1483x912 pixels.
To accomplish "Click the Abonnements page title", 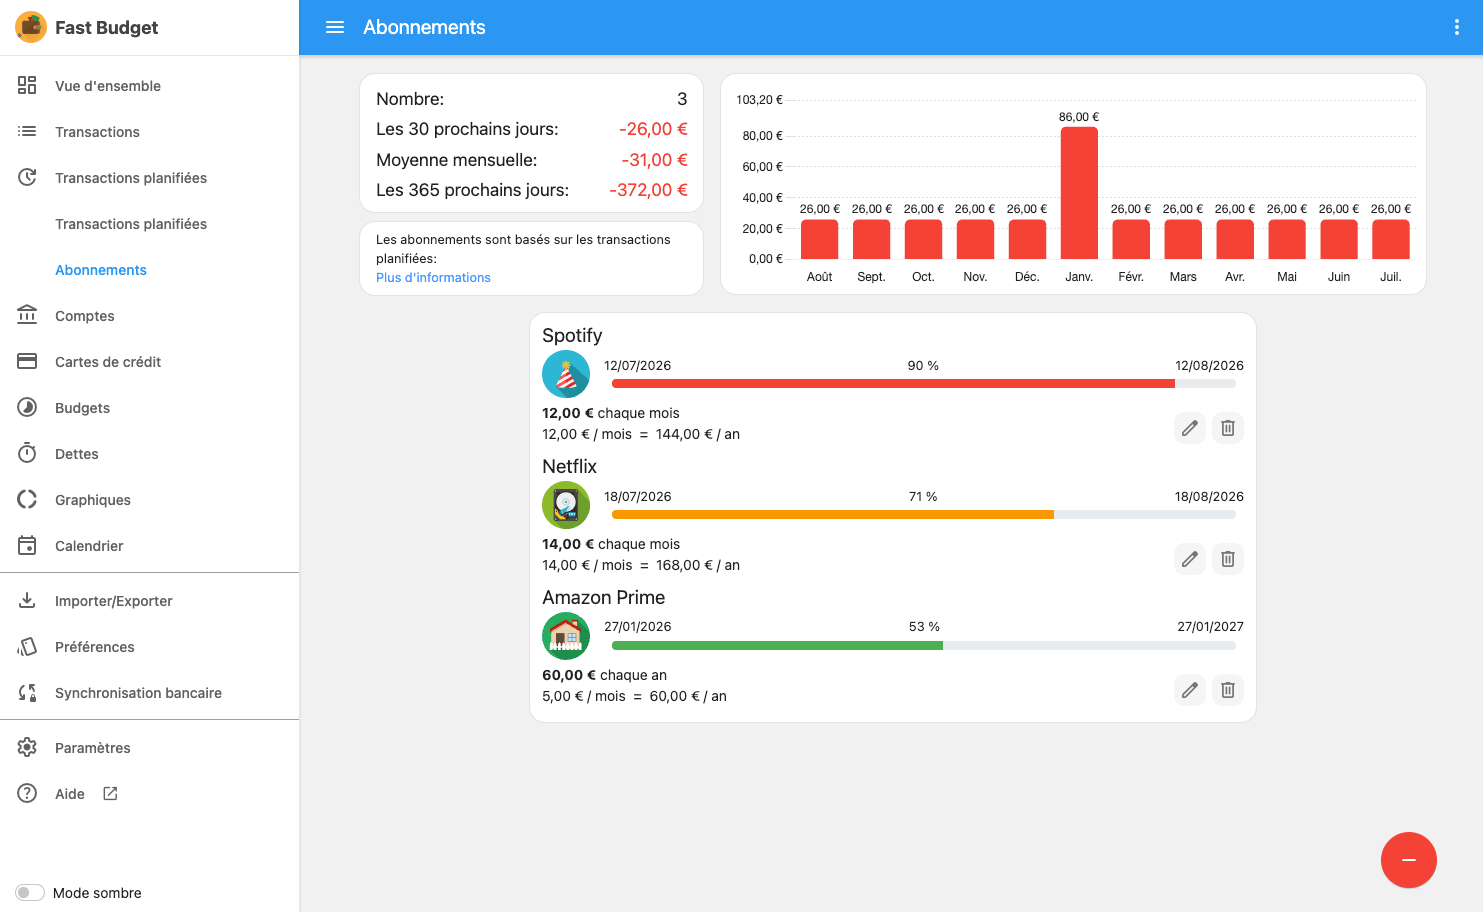I will pyautogui.click(x=424, y=27).
